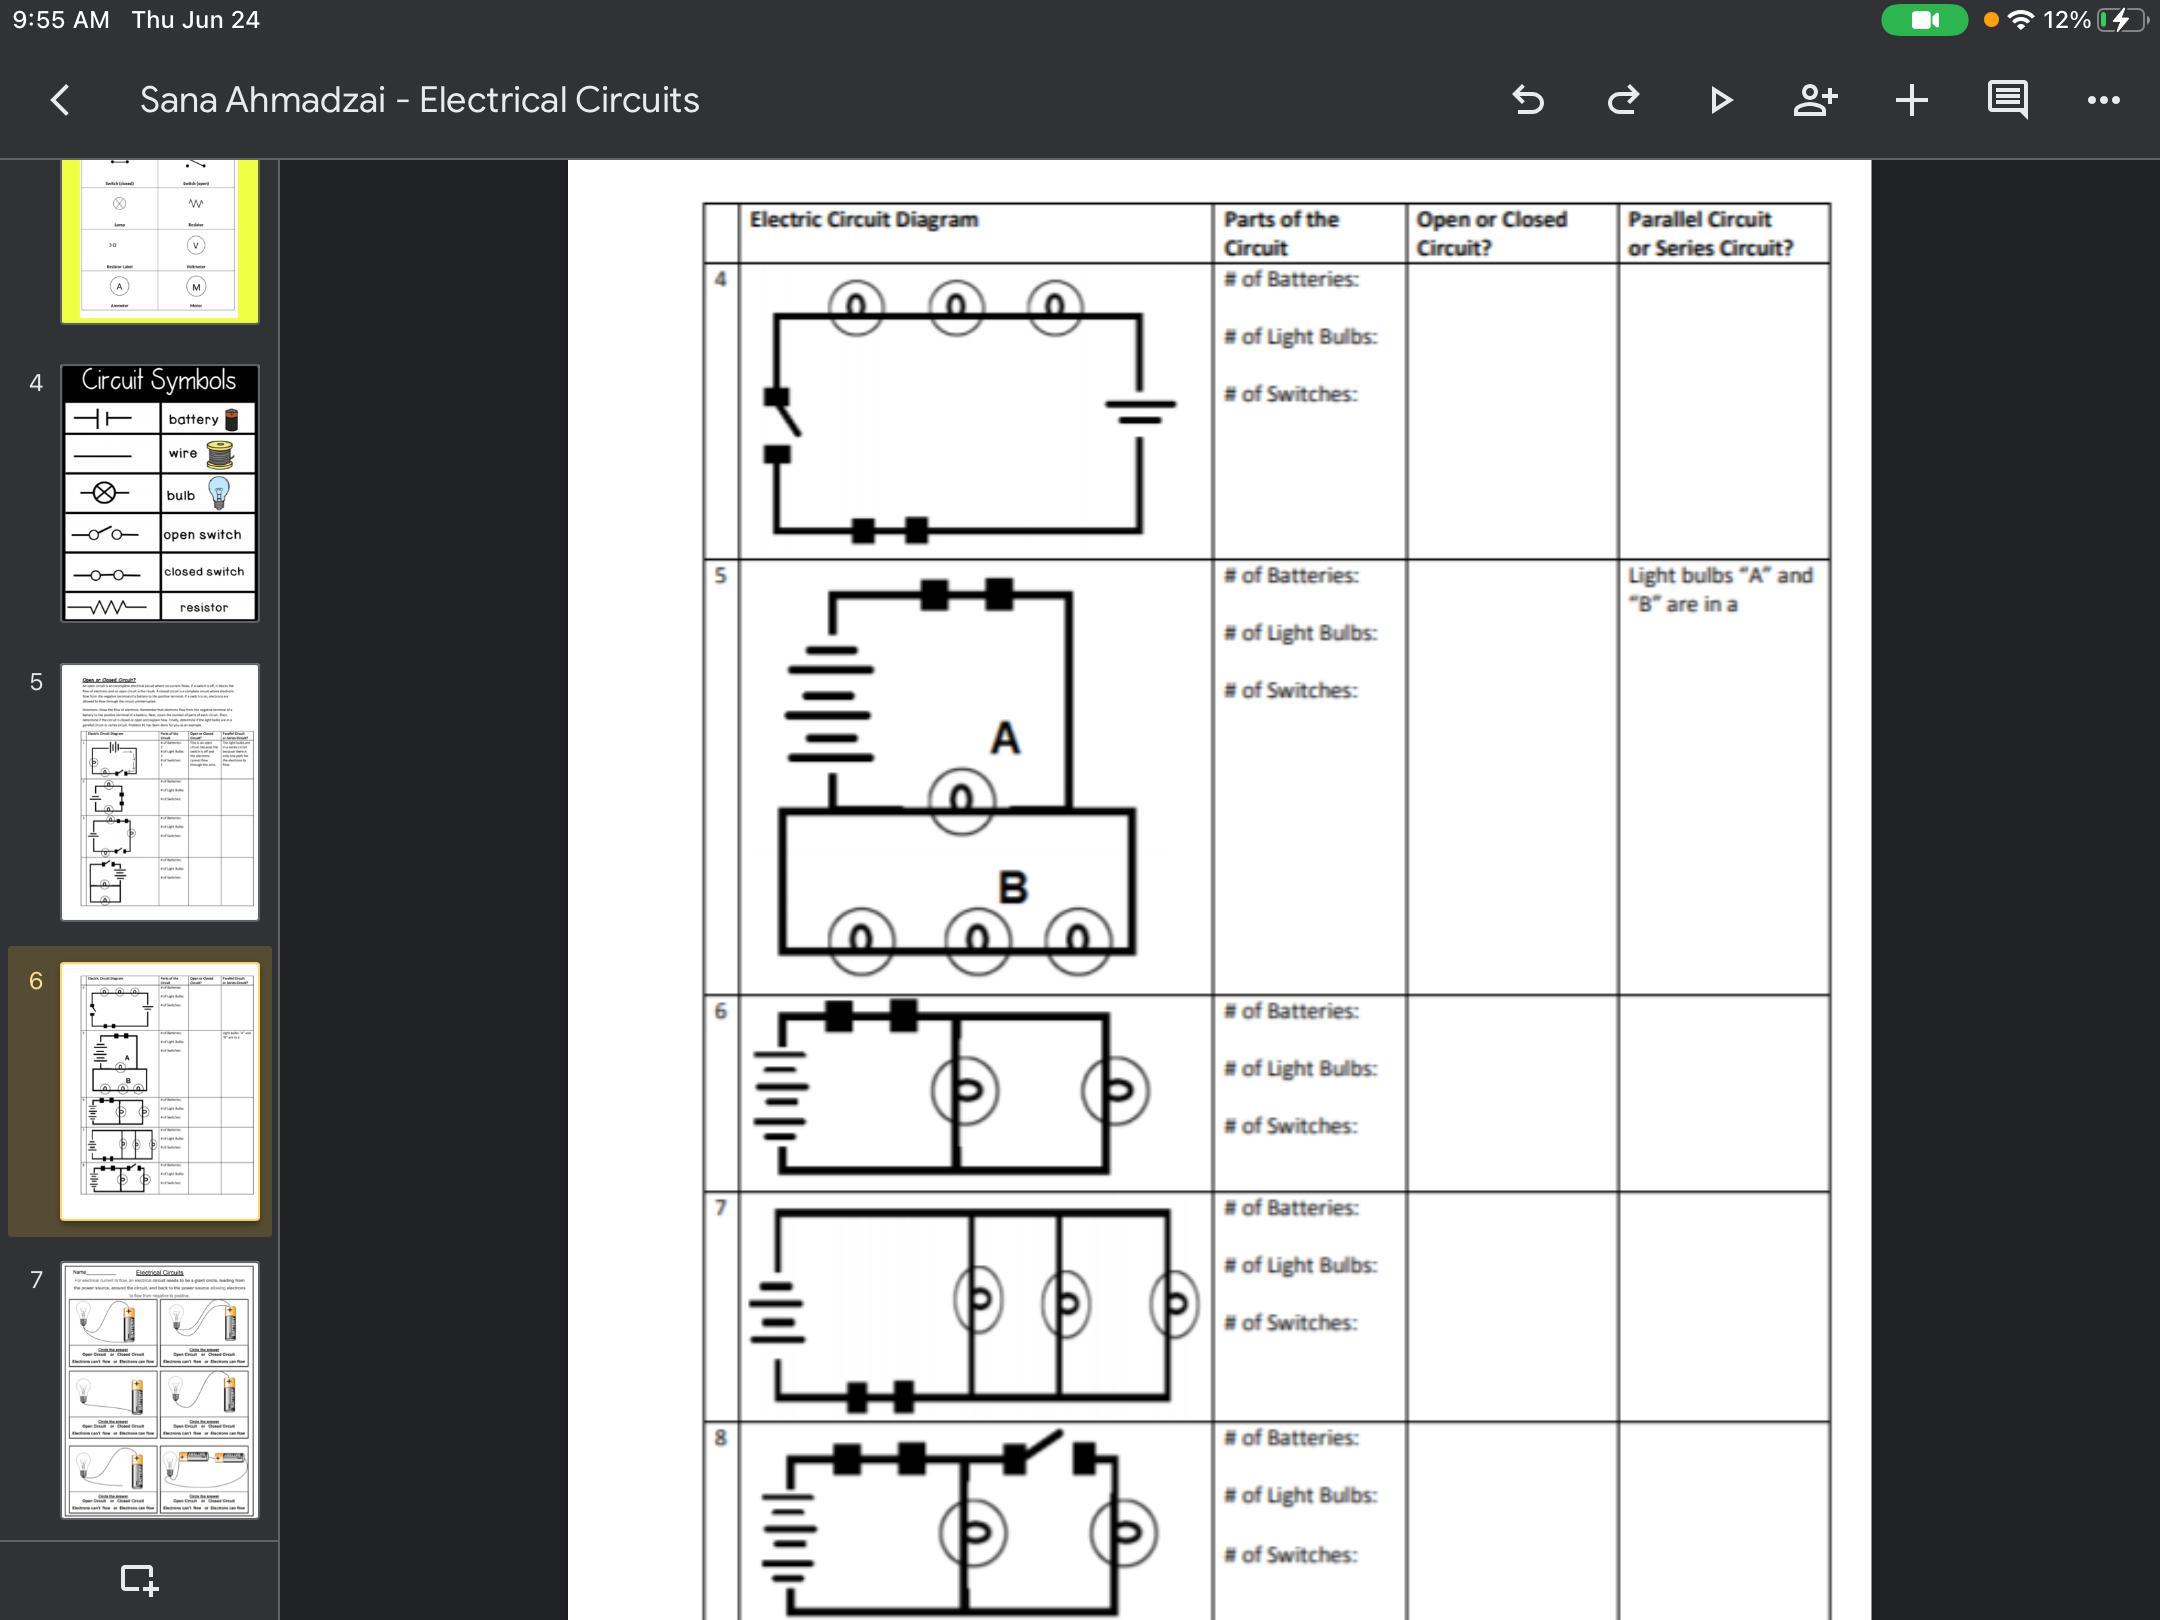
Task: Tap the Parallel Circuit or Series header cell
Action: tap(1723, 233)
